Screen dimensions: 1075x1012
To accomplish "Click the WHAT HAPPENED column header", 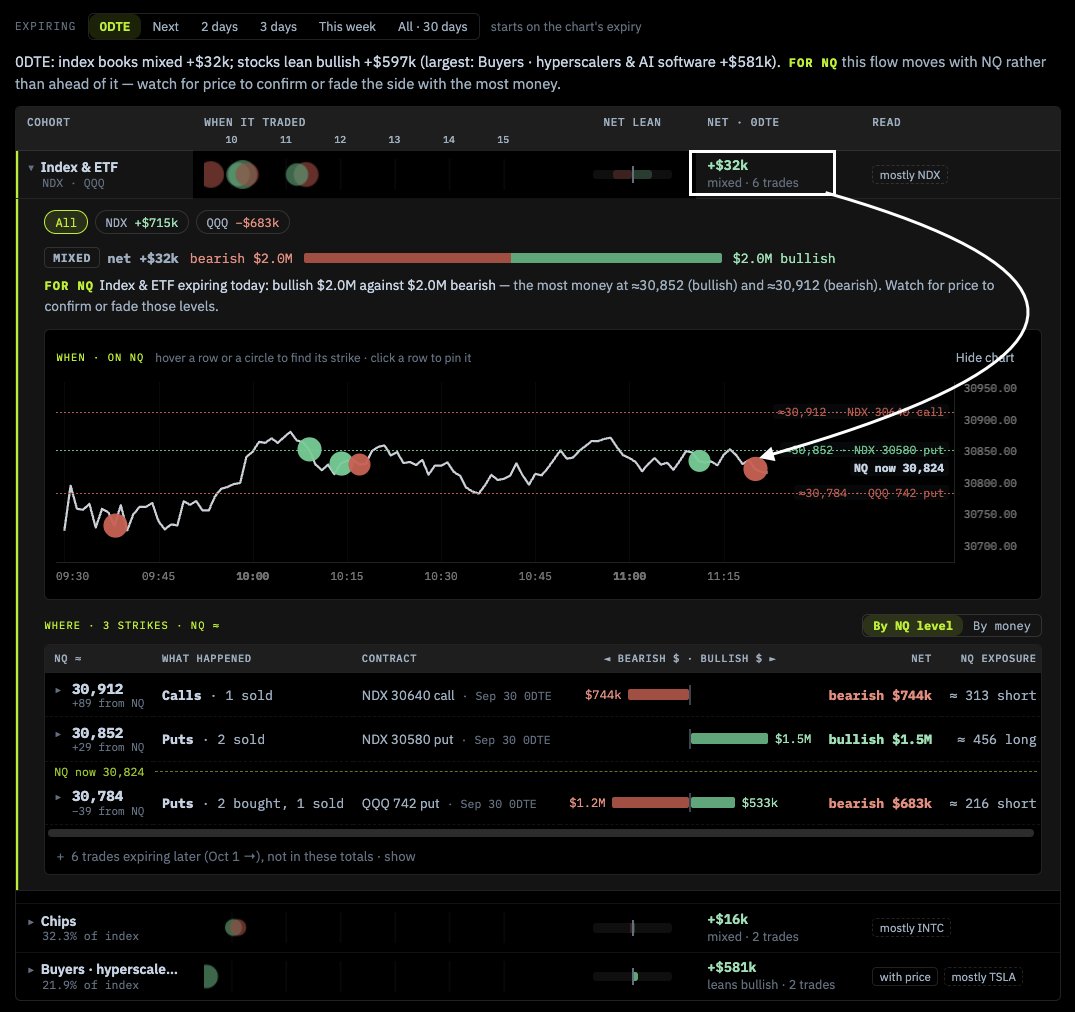I will (206, 658).
